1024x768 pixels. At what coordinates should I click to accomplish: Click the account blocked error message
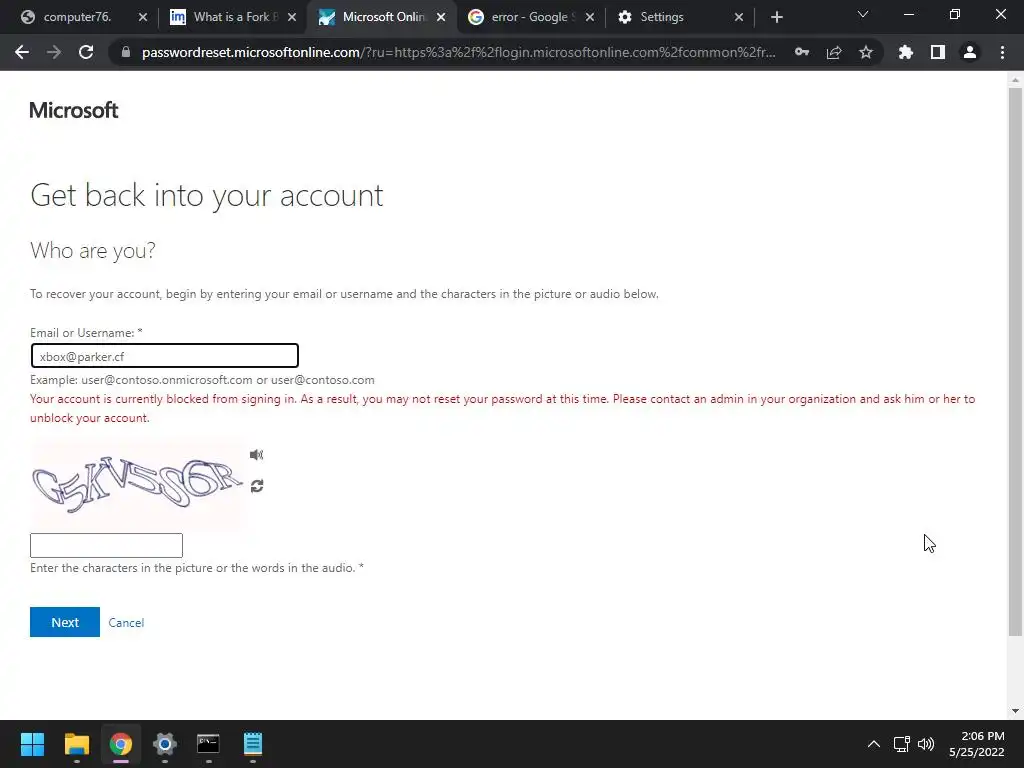click(x=502, y=408)
